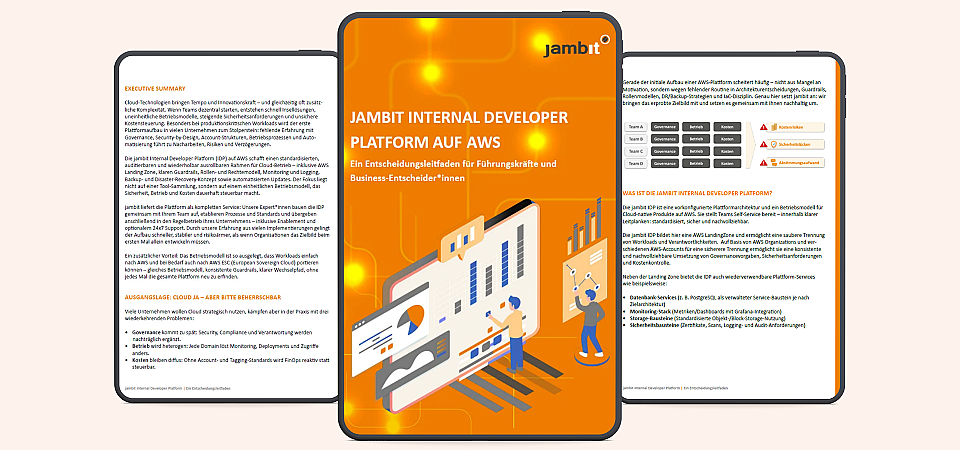
Task: Click the Betrieb box in Team C row
Action: click(x=696, y=151)
